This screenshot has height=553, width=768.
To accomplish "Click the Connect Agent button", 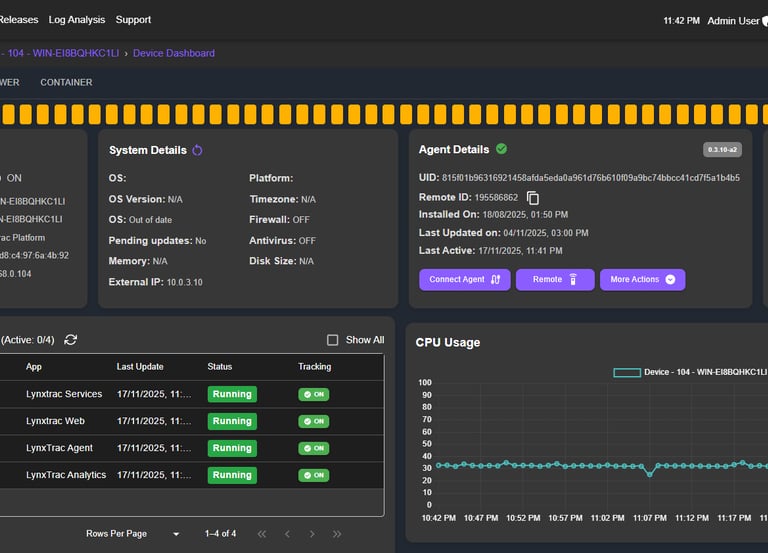I will point(465,280).
